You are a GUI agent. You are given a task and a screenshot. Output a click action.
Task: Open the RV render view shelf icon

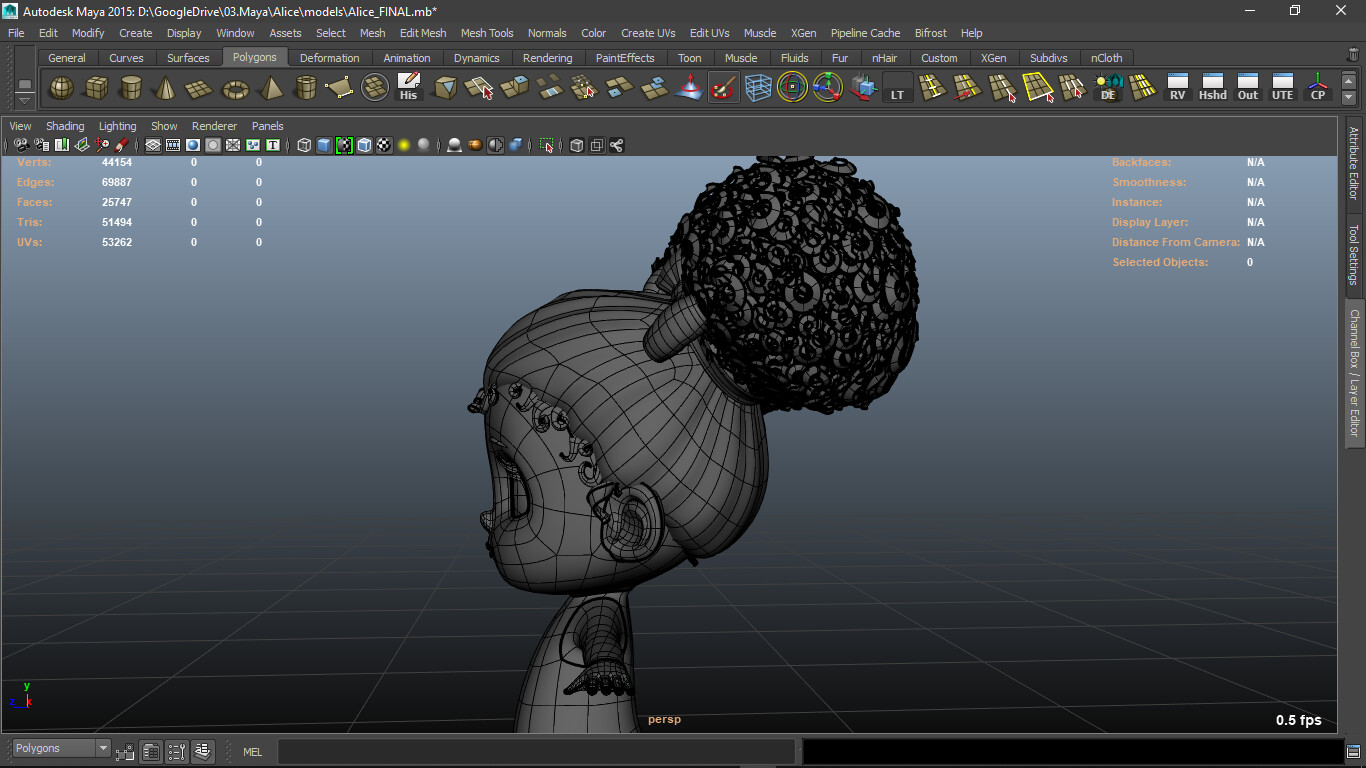pos(1178,89)
